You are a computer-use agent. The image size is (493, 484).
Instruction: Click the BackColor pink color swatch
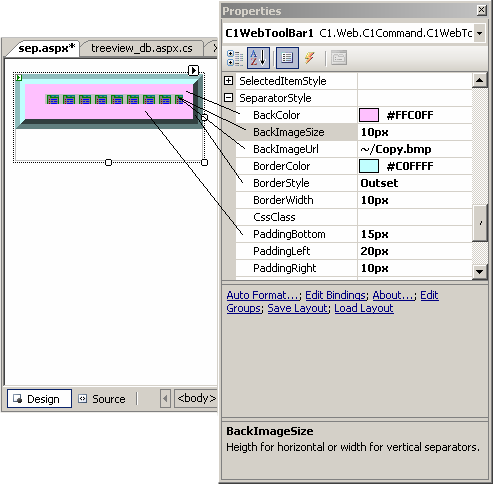pos(369,115)
